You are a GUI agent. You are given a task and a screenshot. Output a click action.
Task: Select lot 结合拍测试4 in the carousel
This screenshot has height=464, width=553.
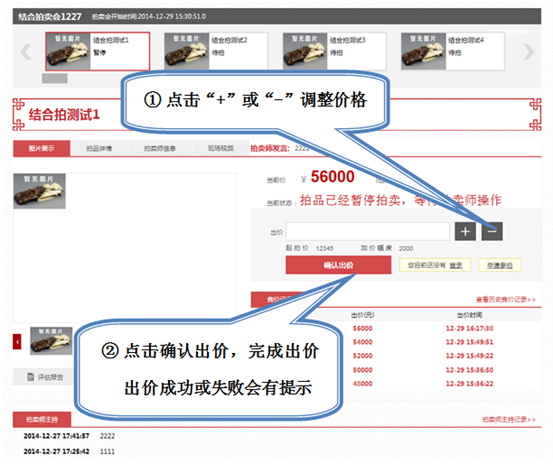[x=452, y=51]
